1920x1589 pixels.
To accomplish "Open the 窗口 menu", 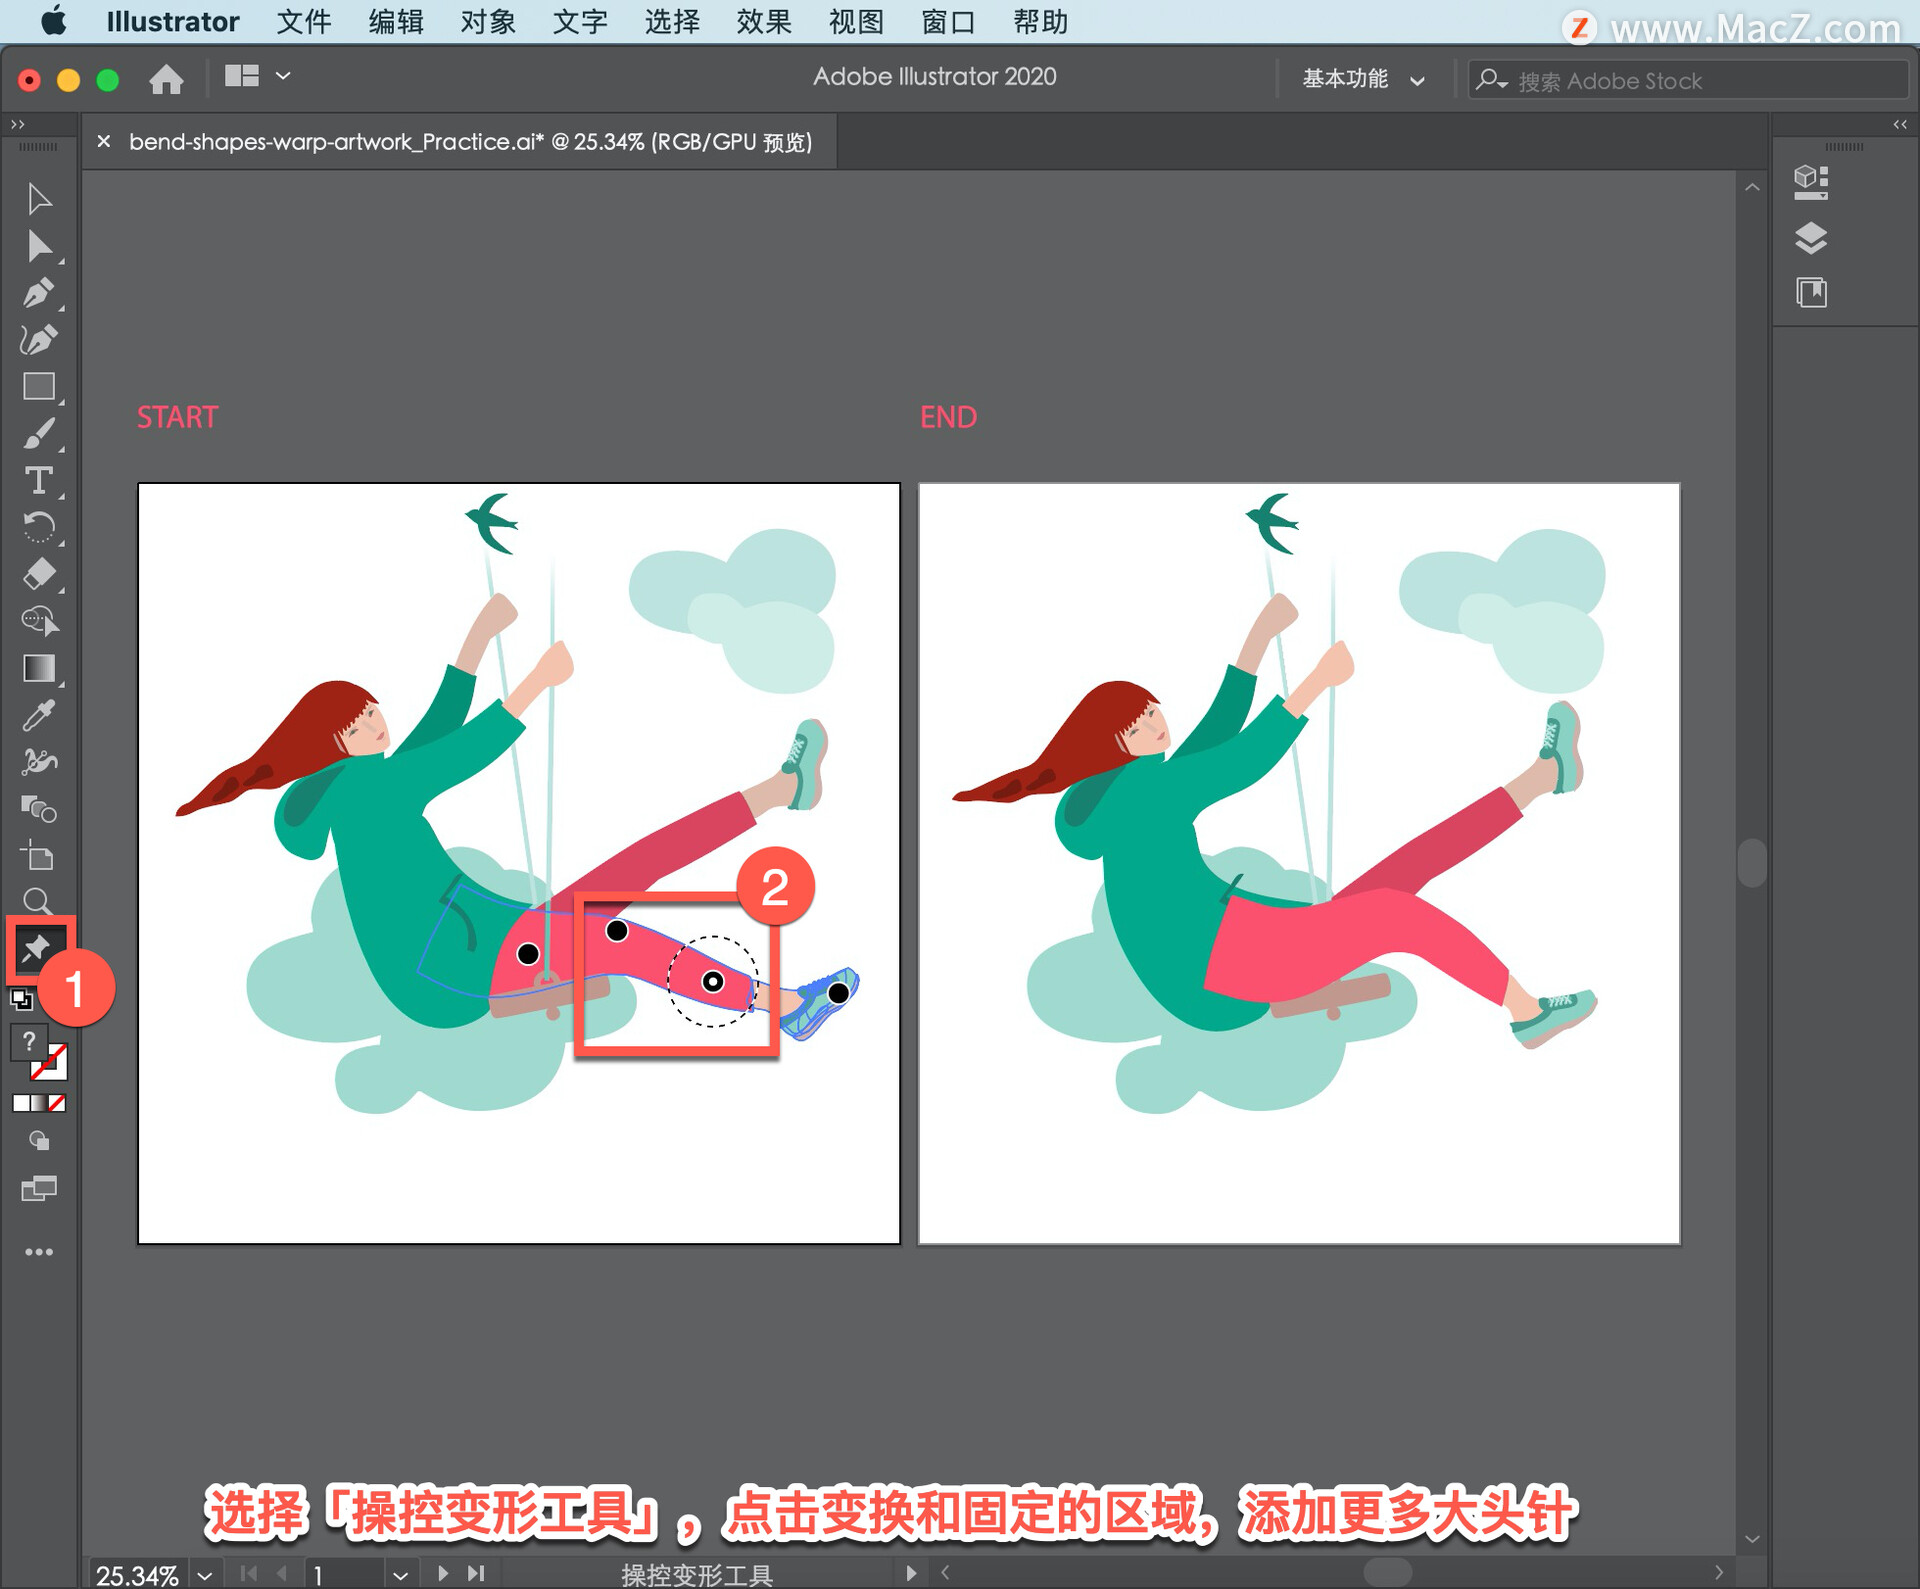I will point(948,21).
